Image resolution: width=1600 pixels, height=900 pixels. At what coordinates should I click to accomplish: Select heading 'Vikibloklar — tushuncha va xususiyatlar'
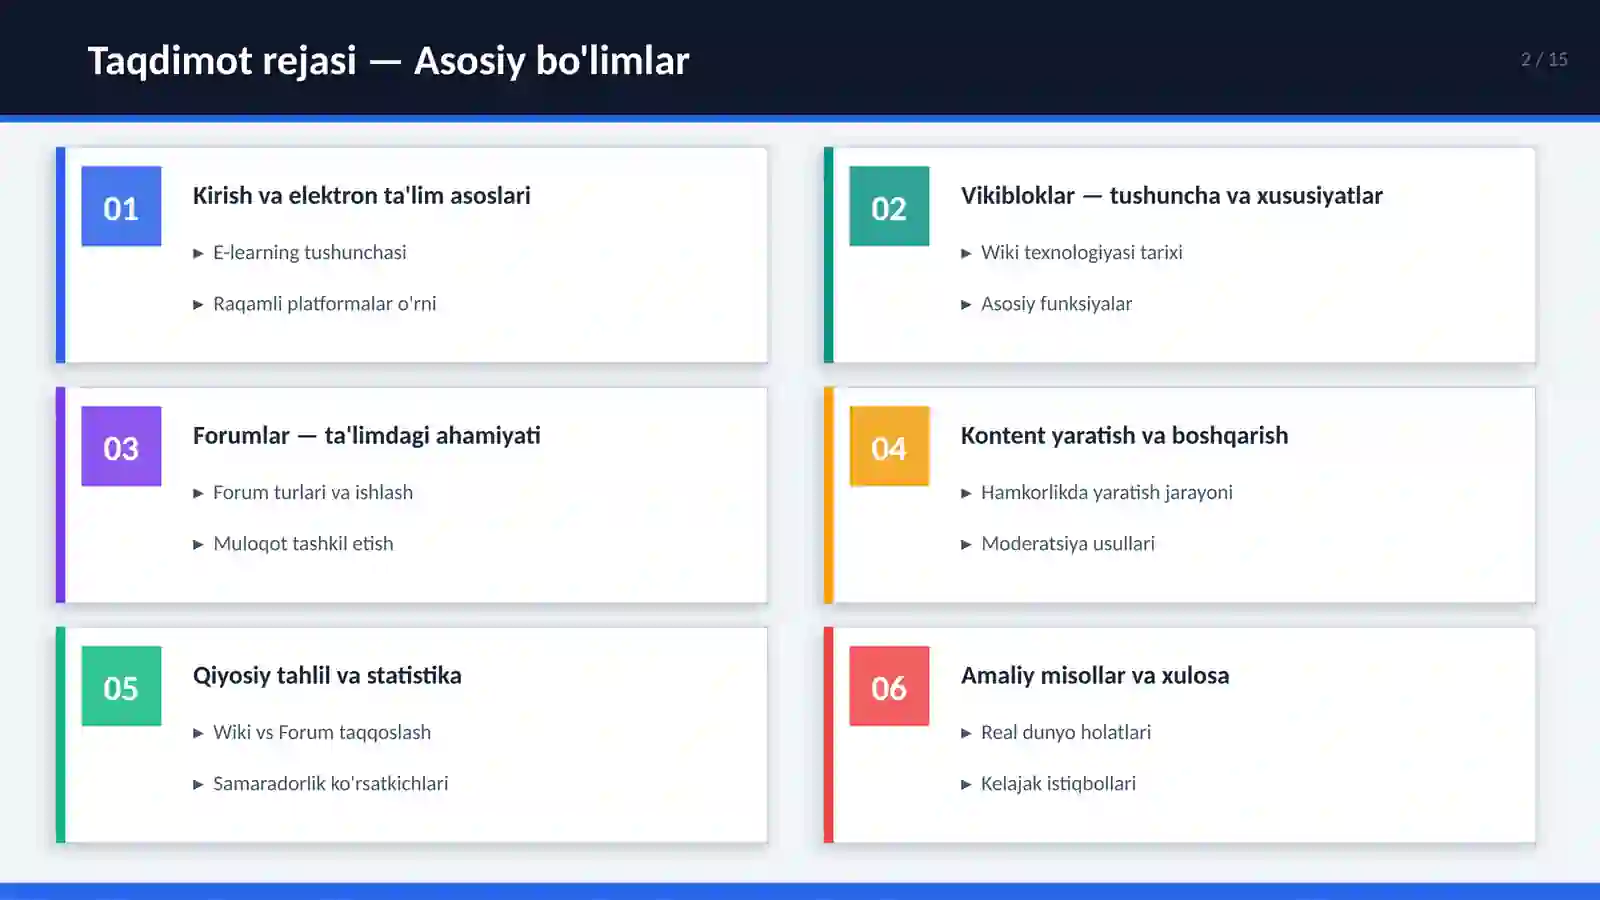tap(1171, 196)
